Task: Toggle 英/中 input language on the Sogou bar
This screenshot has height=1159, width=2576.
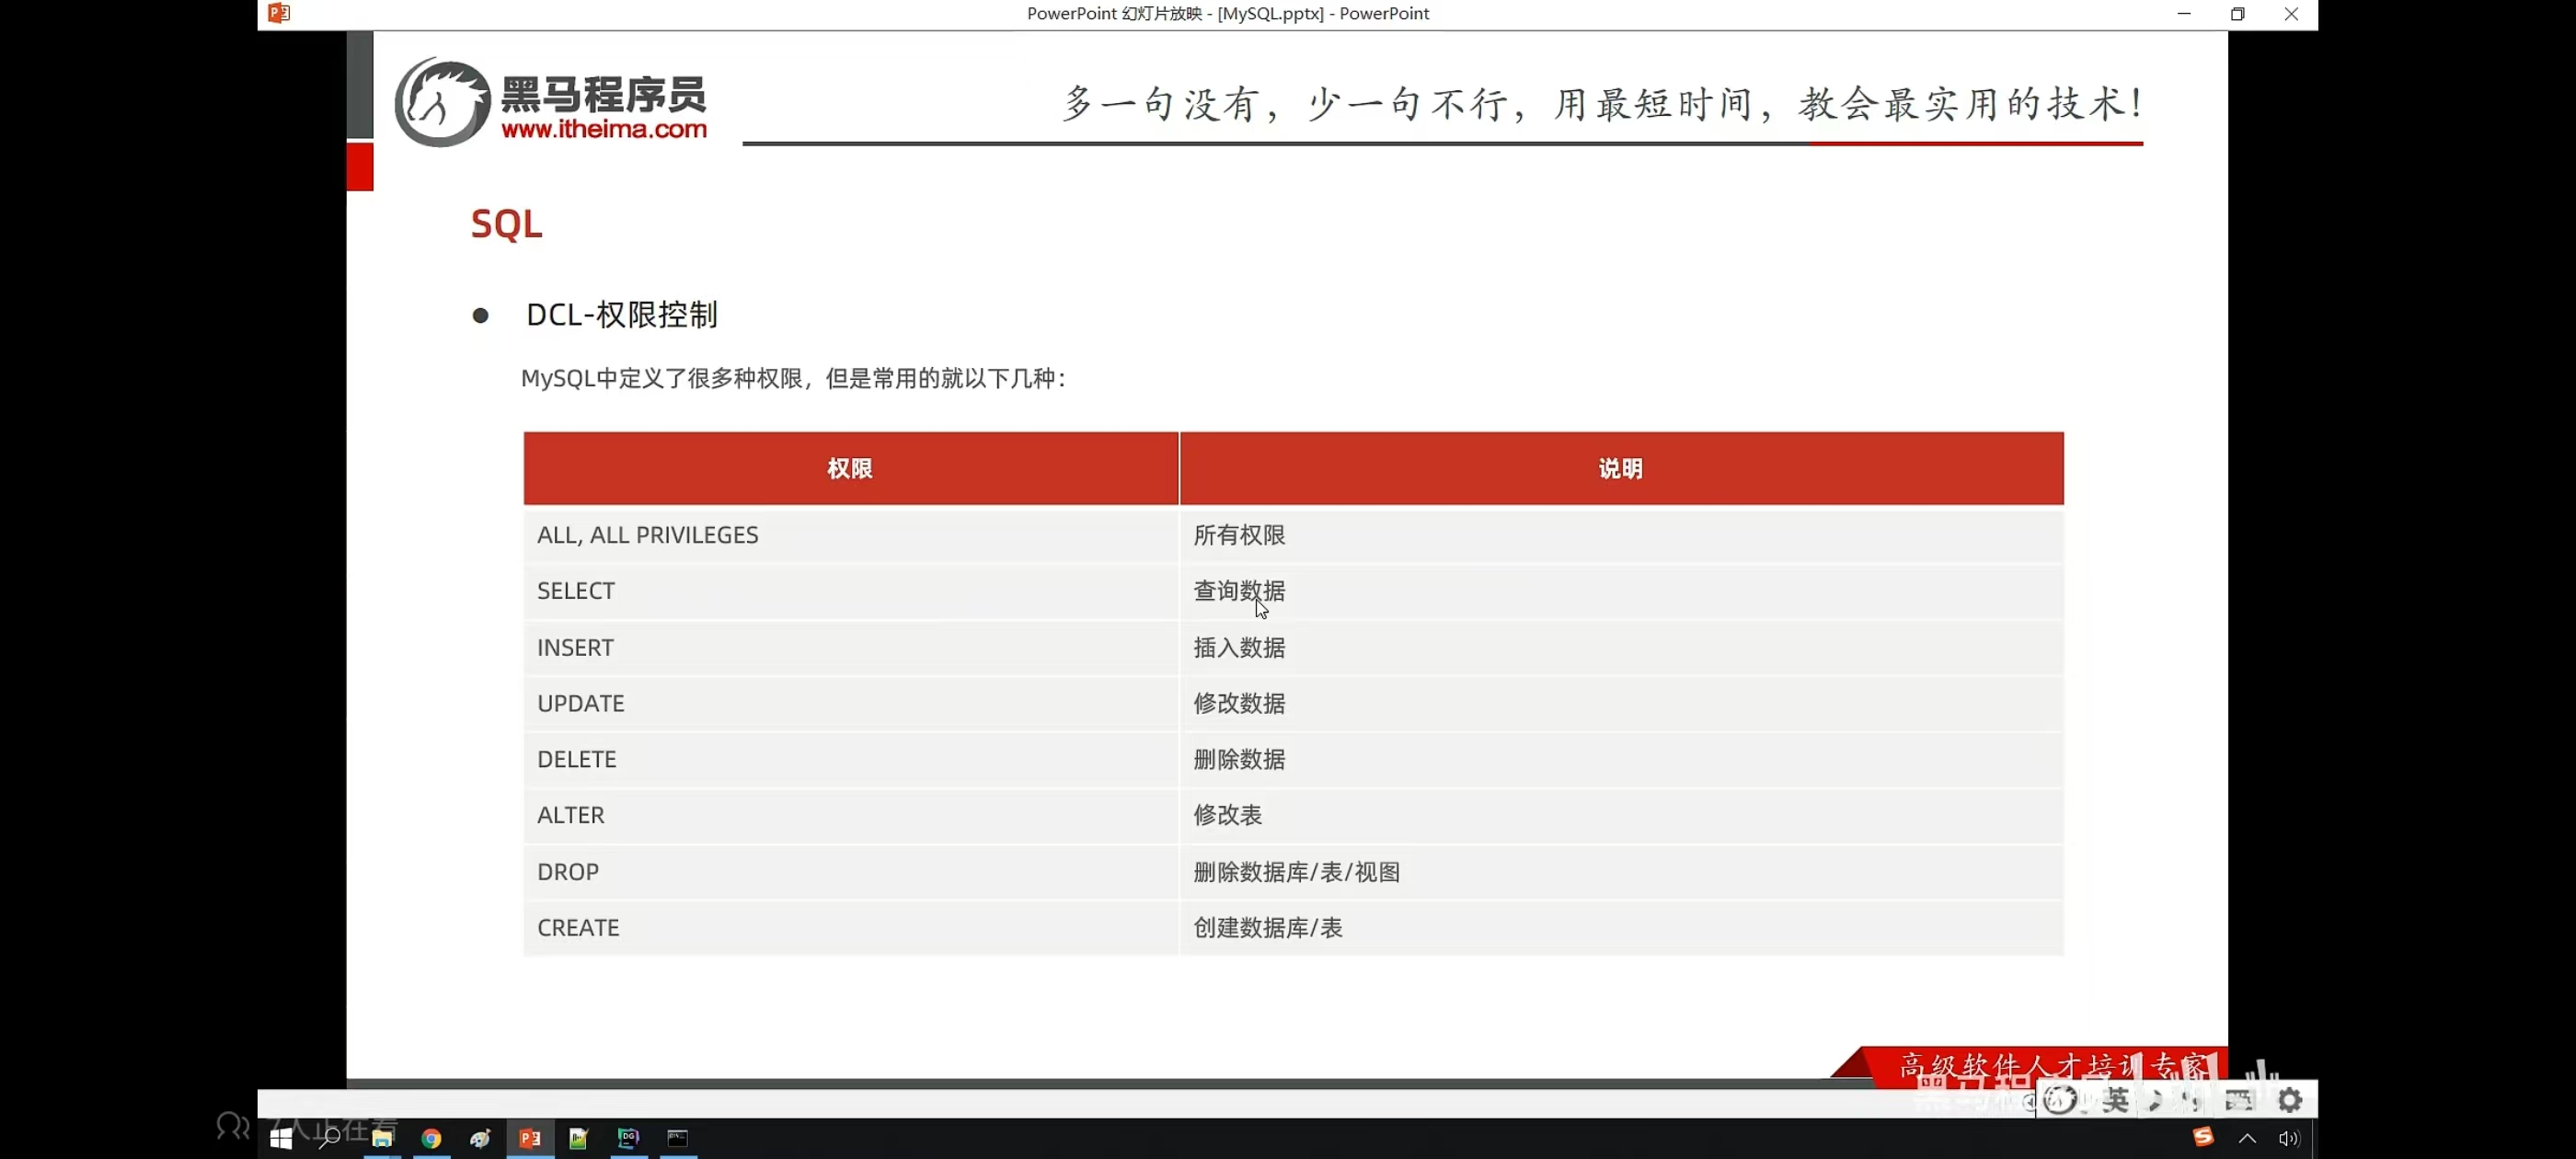Action: pyautogui.click(x=2116, y=1100)
